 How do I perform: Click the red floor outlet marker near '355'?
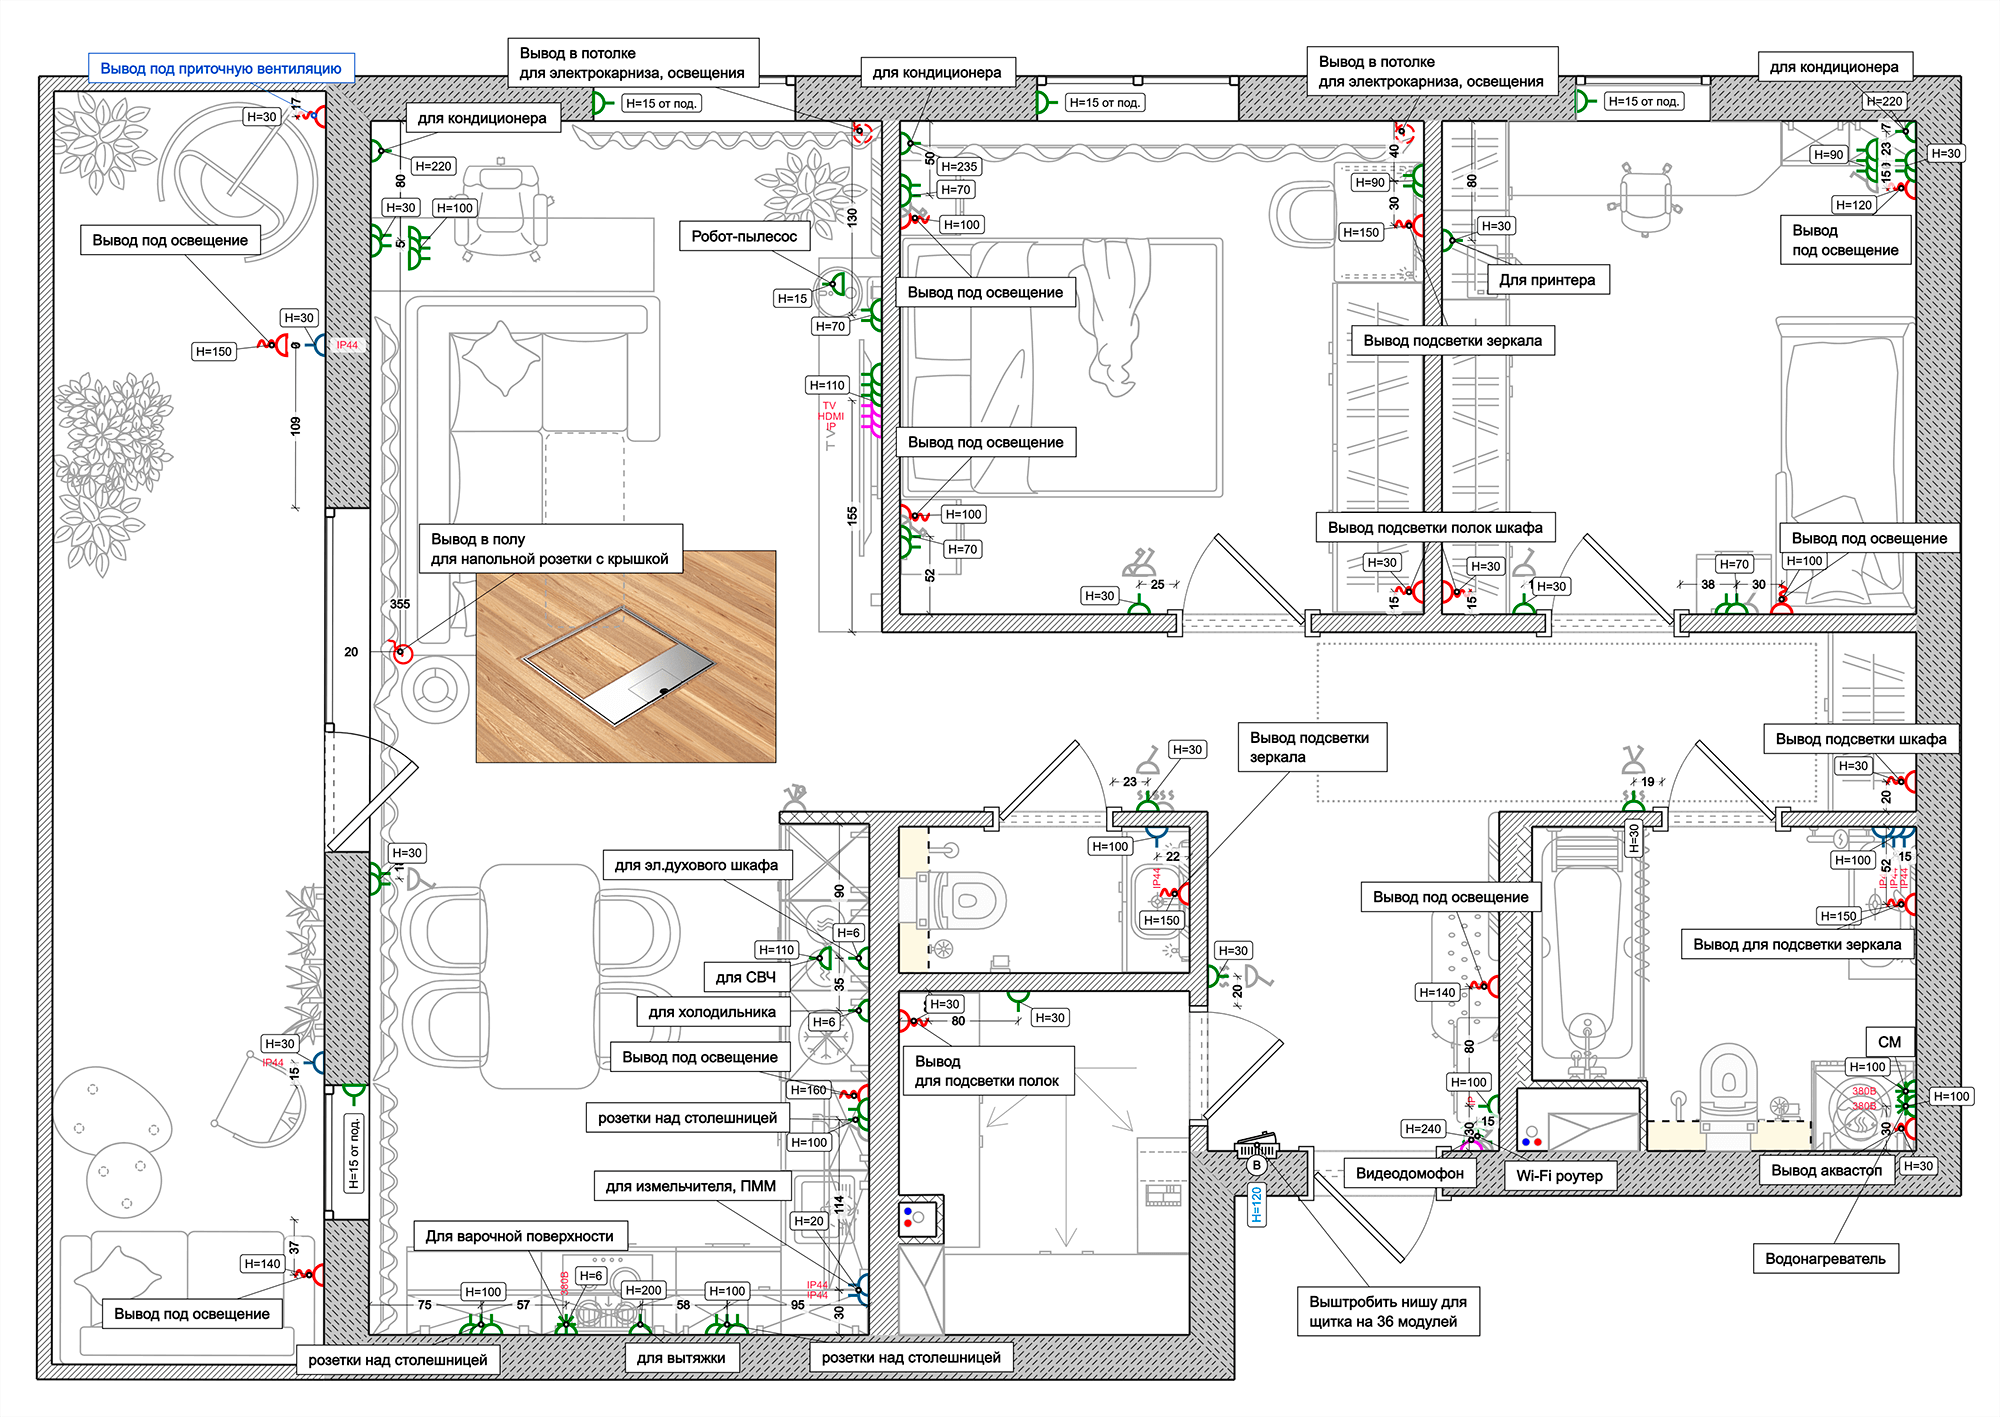(402, 653)
